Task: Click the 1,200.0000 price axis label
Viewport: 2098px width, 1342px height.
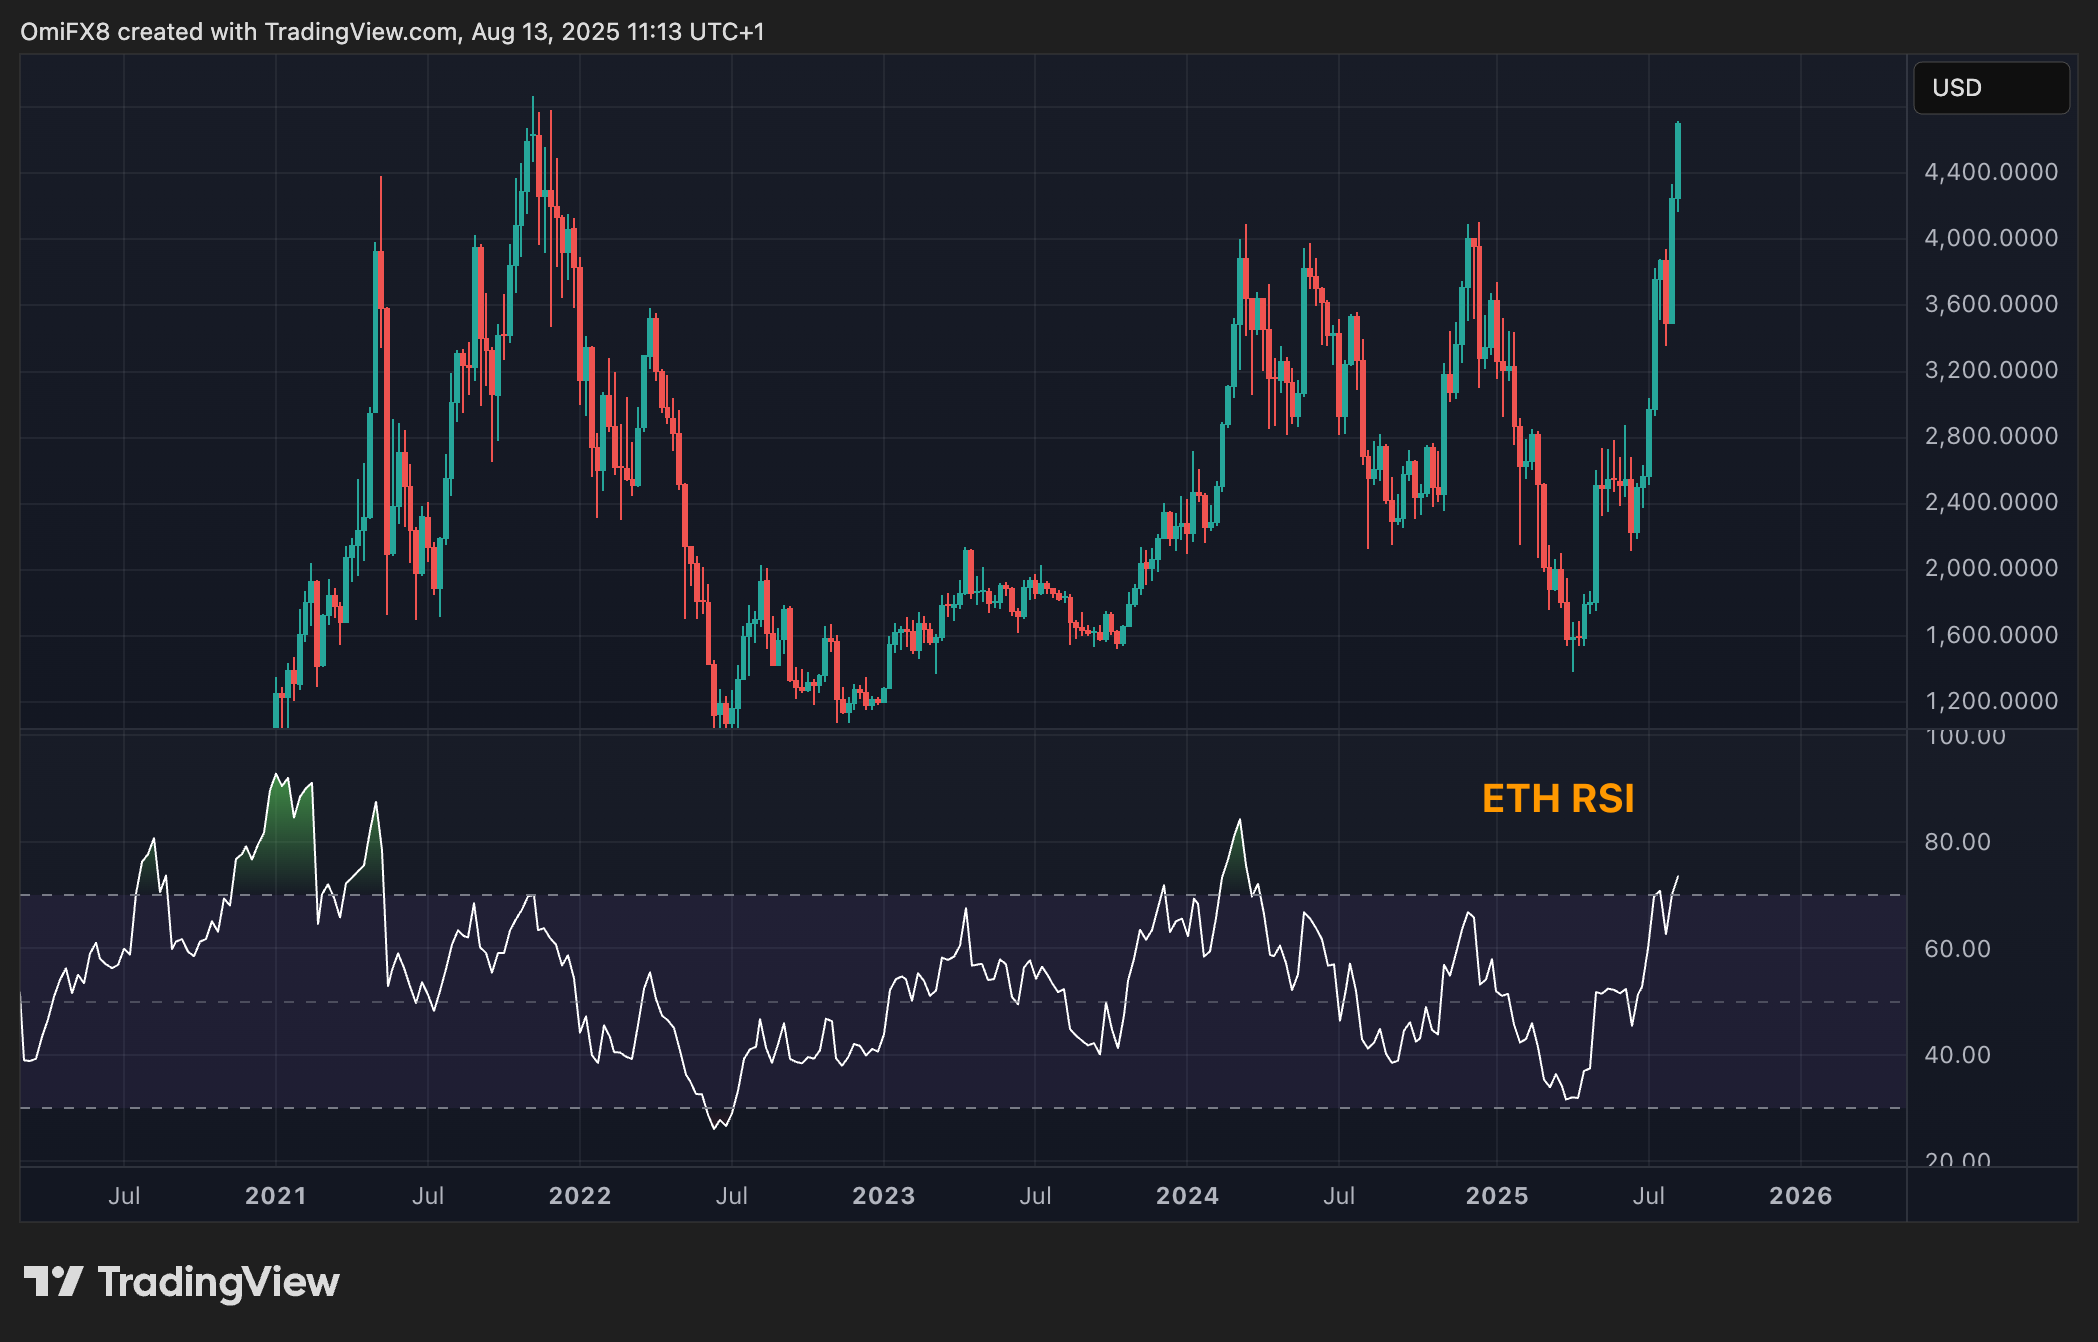Action: [1991, 701]
